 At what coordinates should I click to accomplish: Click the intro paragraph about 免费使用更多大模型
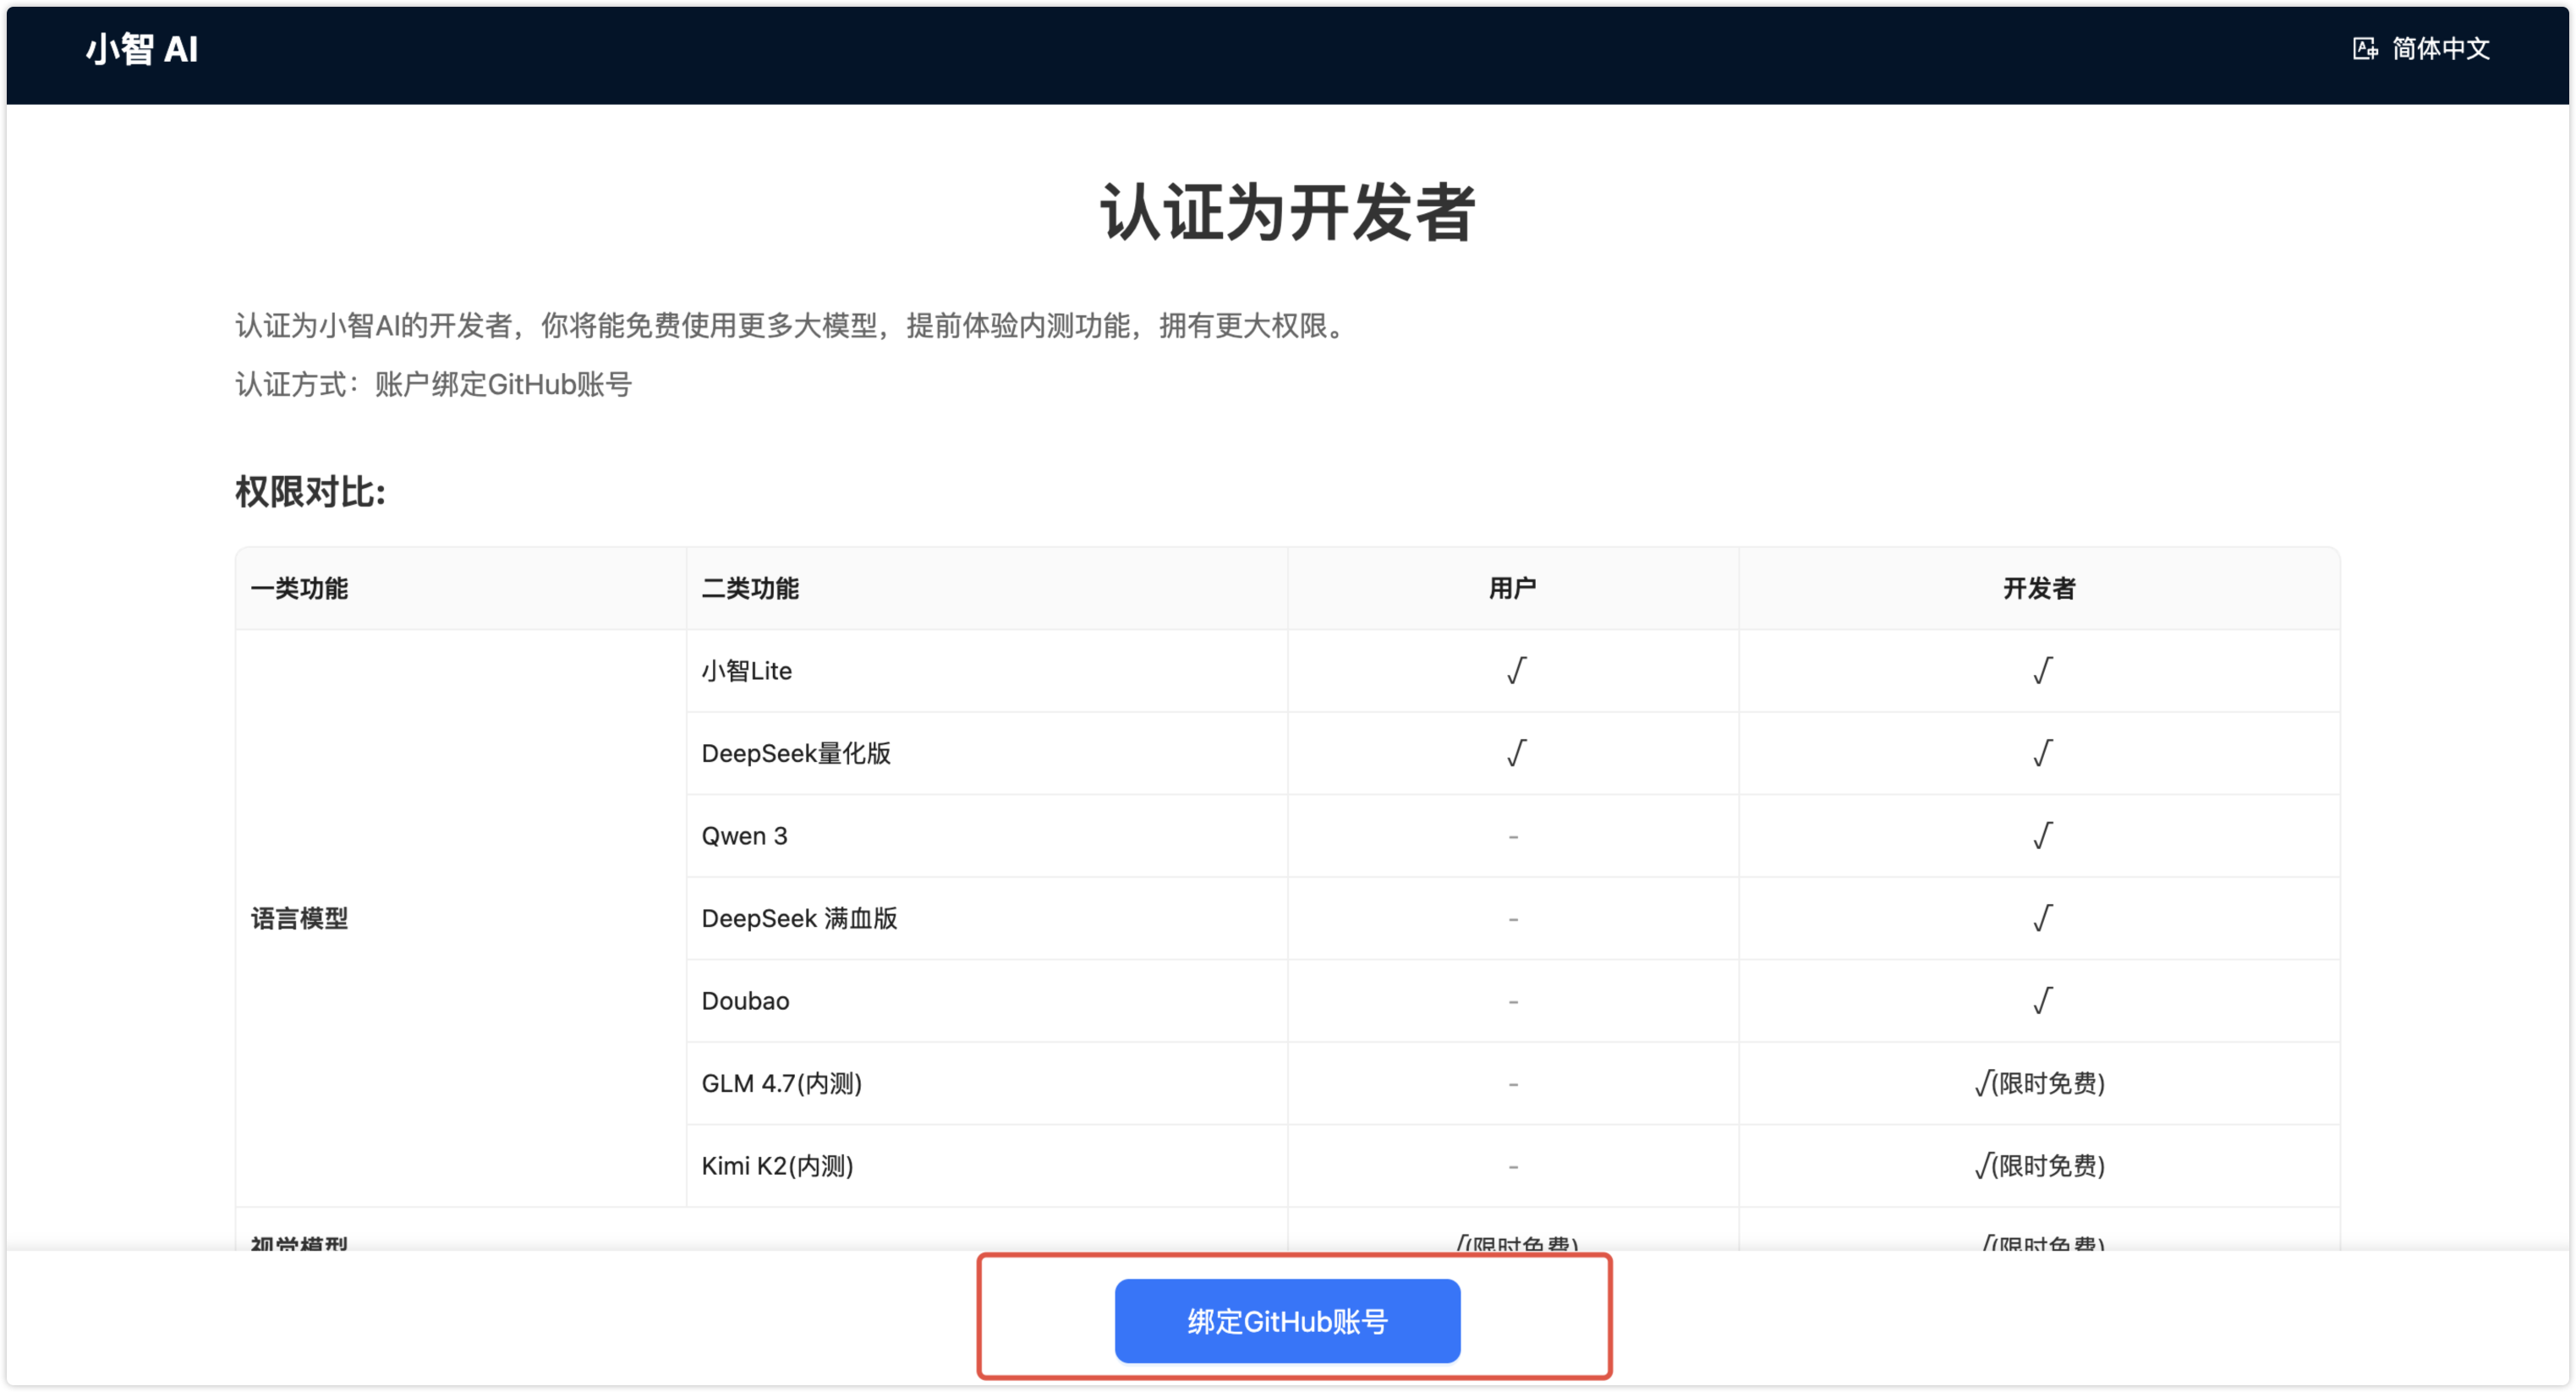coord(794,325)
